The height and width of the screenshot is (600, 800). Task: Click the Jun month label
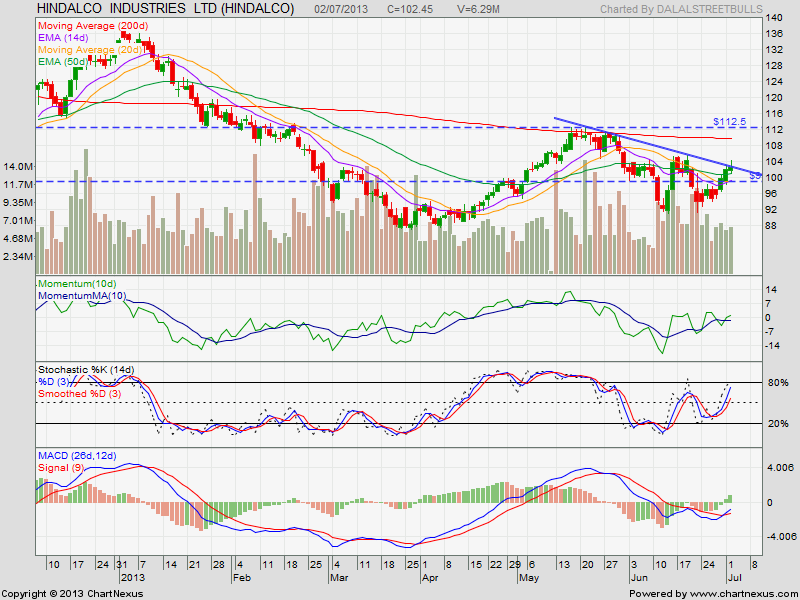point(638,578)
